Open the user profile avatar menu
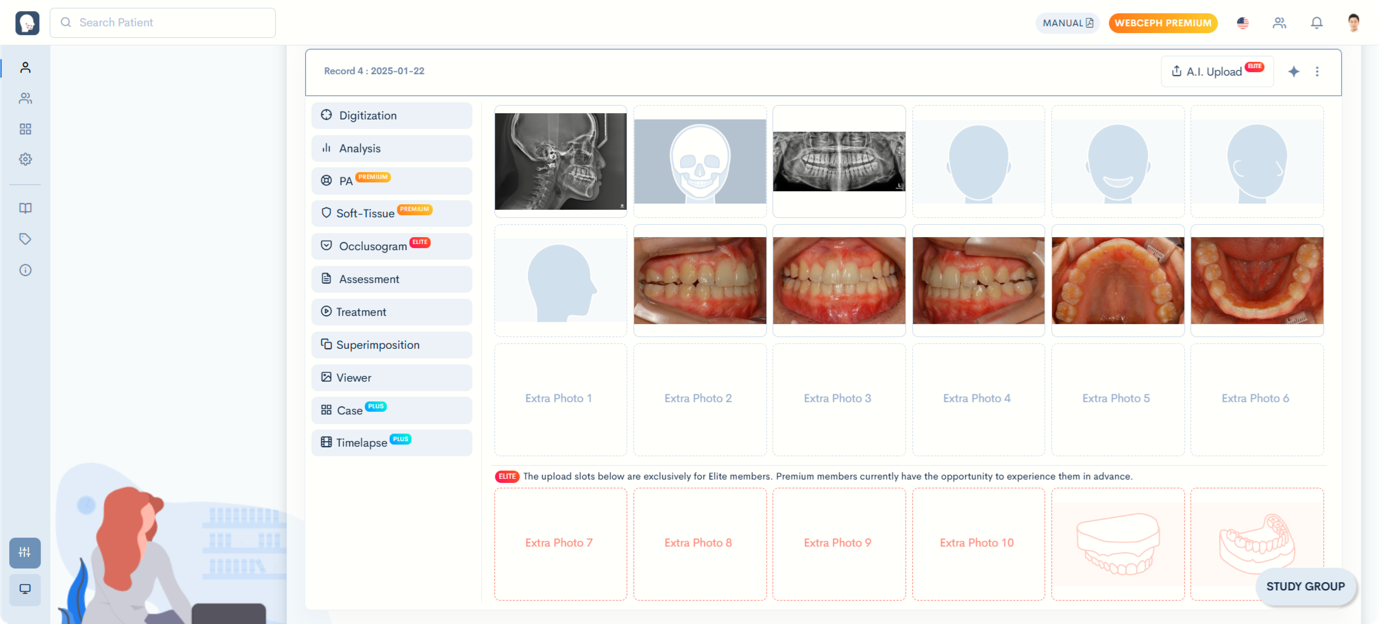 [1354, 23]
